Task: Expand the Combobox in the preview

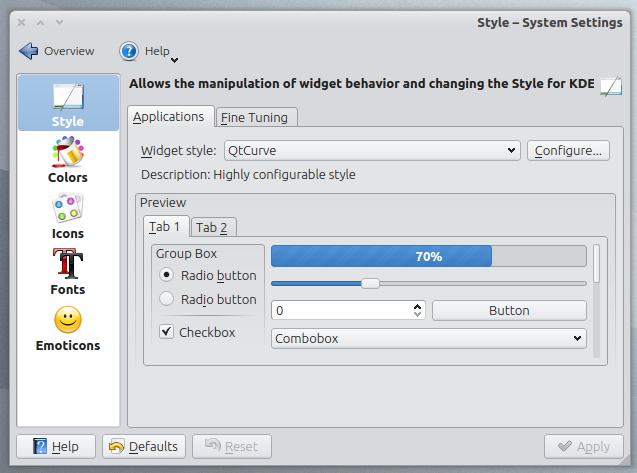Action: 429,338
